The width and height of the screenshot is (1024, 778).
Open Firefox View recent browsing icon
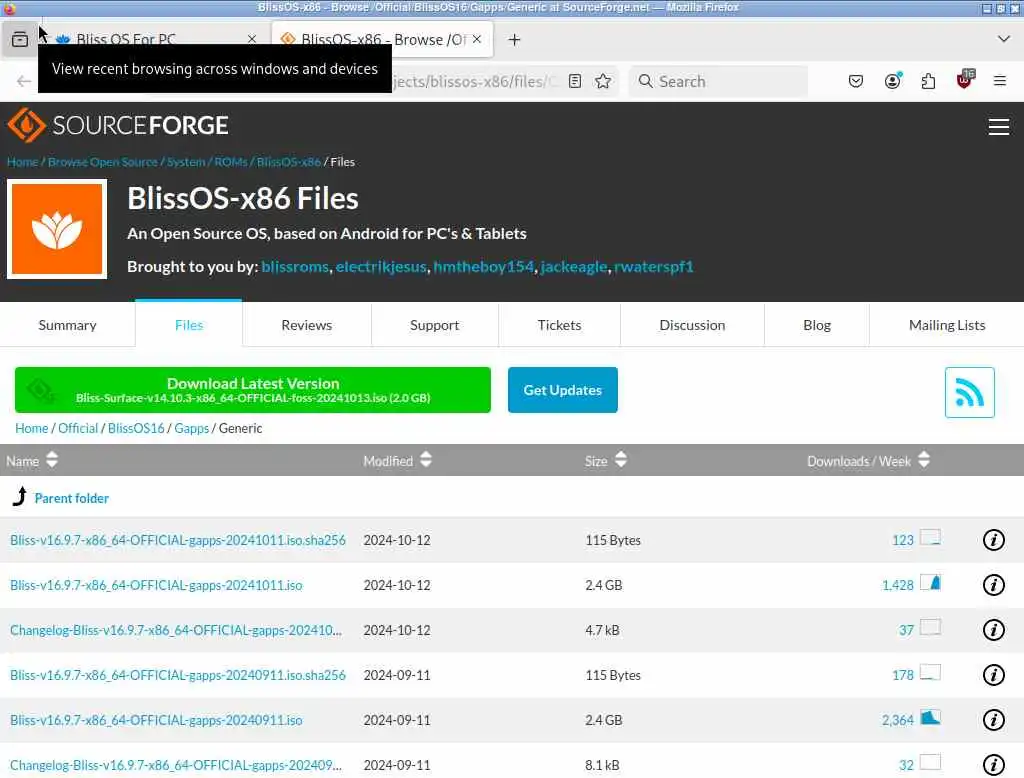coord(20,39)
